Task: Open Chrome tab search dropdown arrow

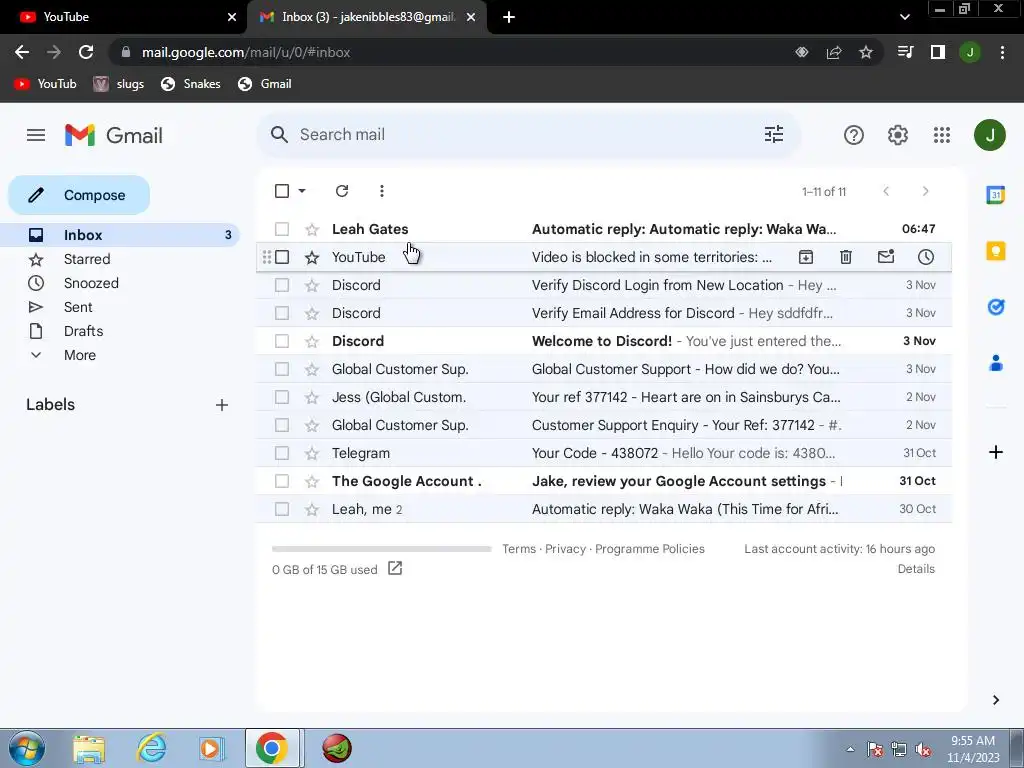Action: (x=904, y=17)
